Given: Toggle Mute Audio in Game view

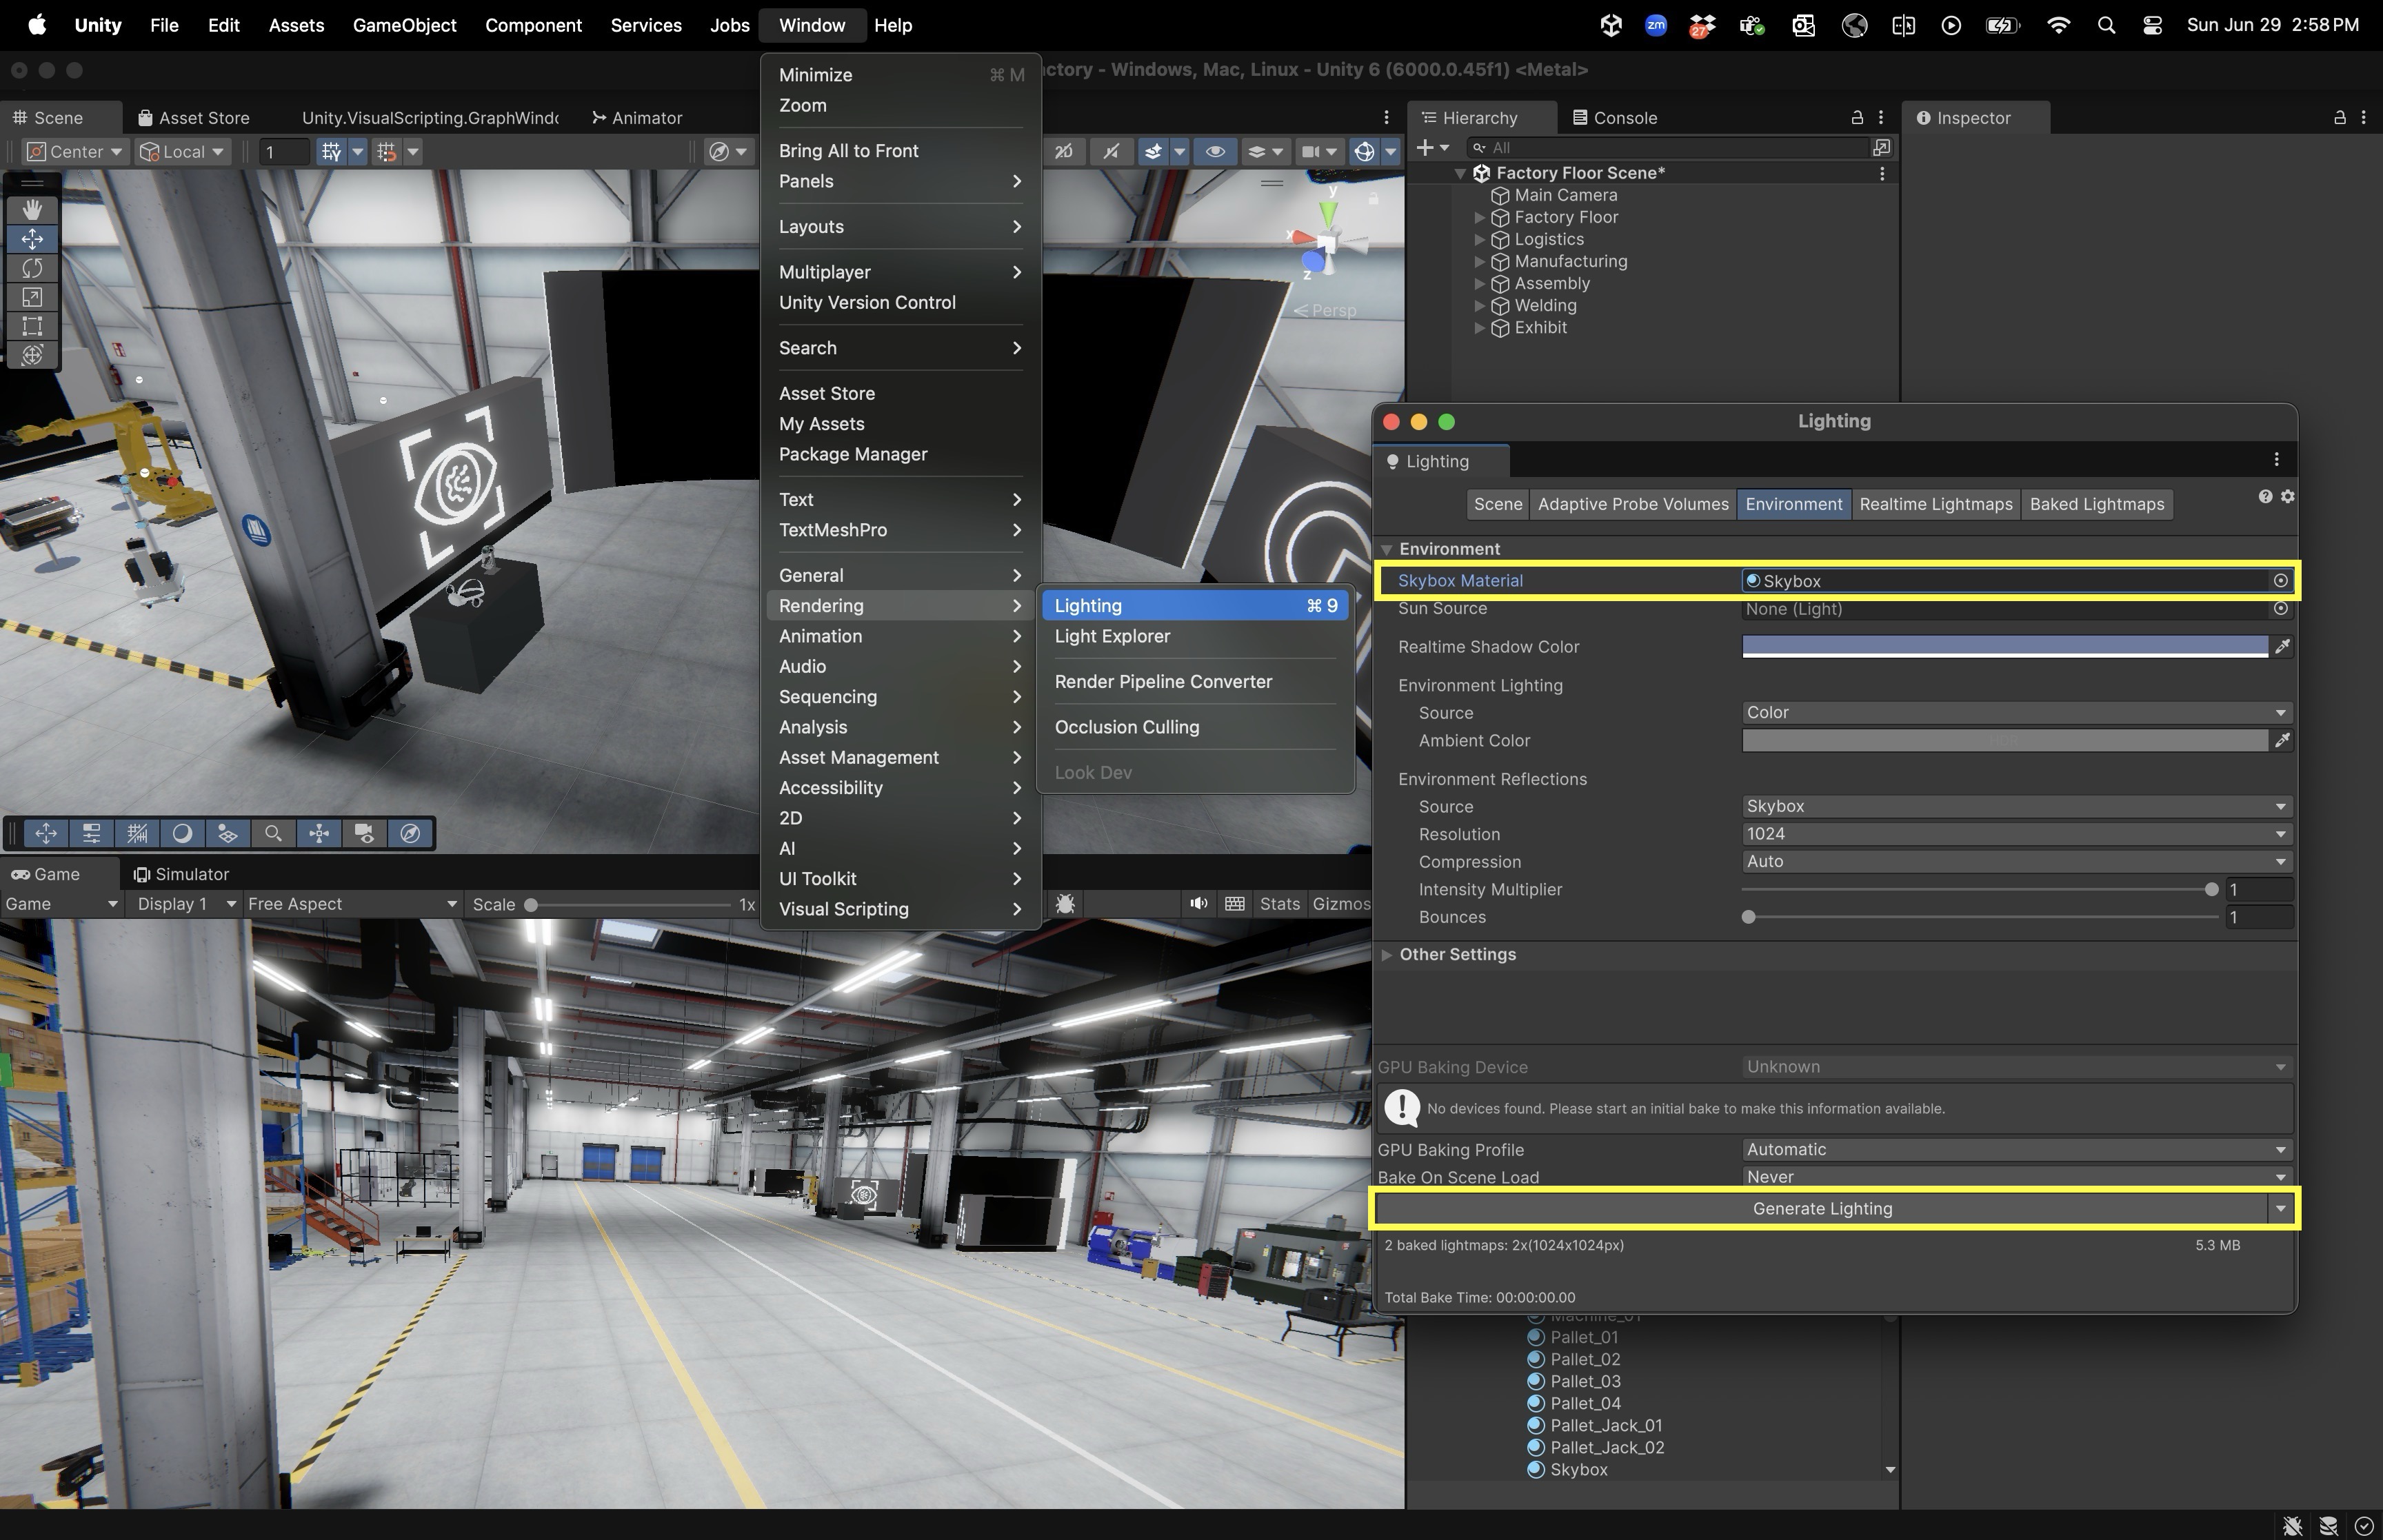Looking at the screenshot, I should (1198, 904).
